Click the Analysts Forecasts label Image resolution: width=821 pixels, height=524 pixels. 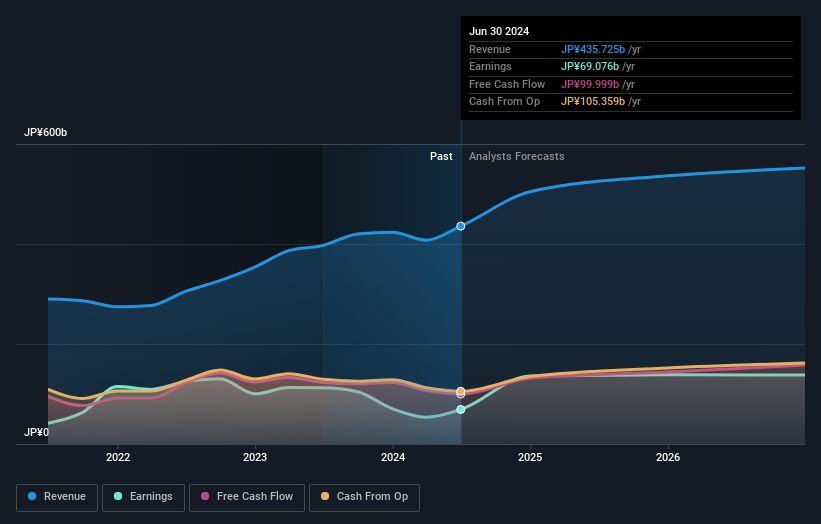coord(517,156)
